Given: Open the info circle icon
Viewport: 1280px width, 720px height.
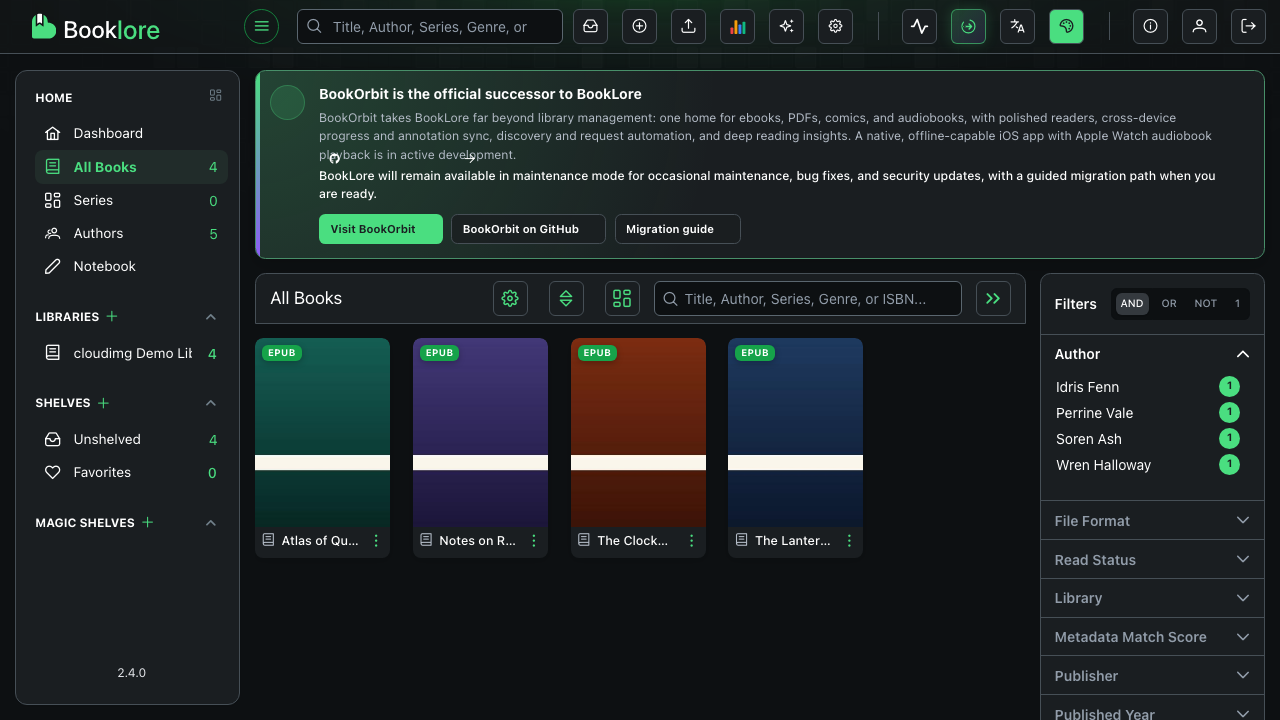Looking at the screenshot, I should click(1150, 26).
